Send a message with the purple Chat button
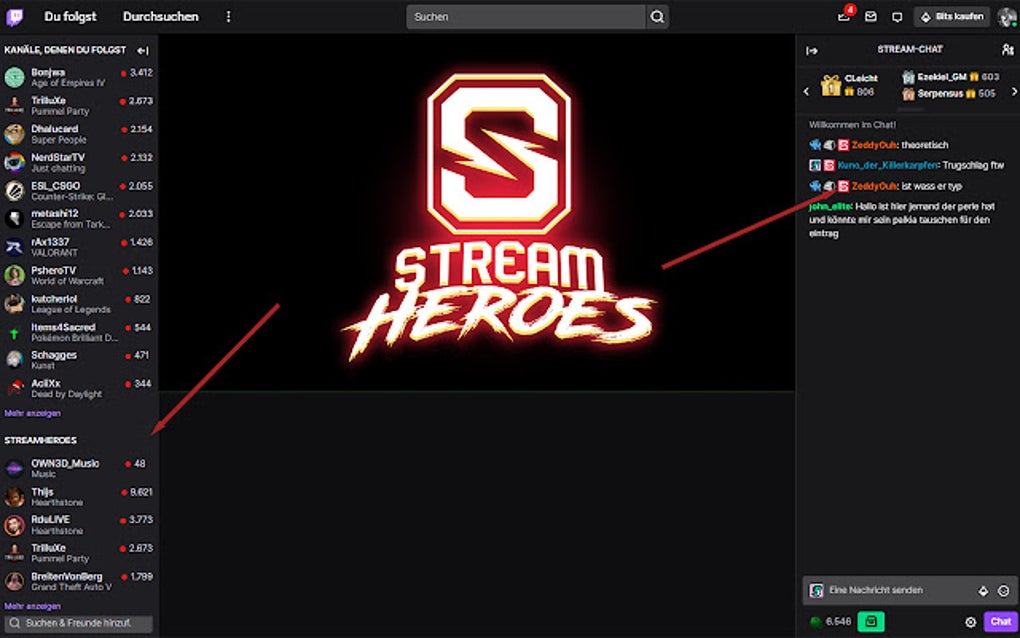This screenshot has height=638, width=1020. pyautogui.click(x=1001, y=621)
